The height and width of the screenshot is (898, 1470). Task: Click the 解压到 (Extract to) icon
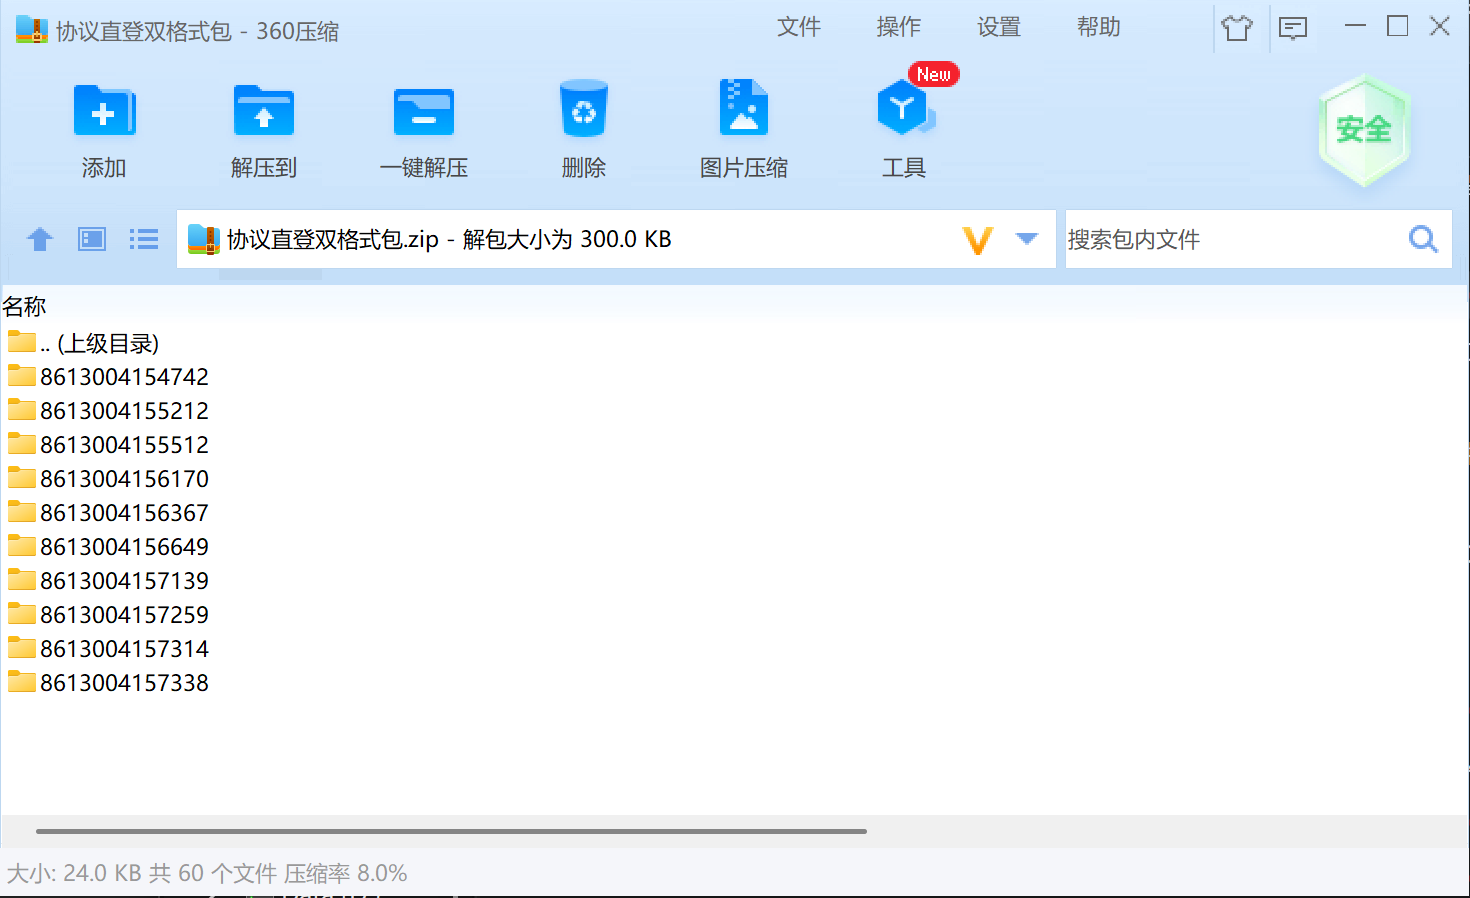point(263,111)
